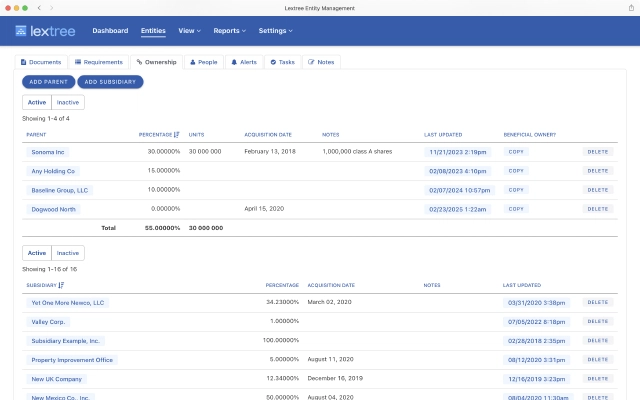Delete the Dogwood North row
640x400 pixels.
598,209
